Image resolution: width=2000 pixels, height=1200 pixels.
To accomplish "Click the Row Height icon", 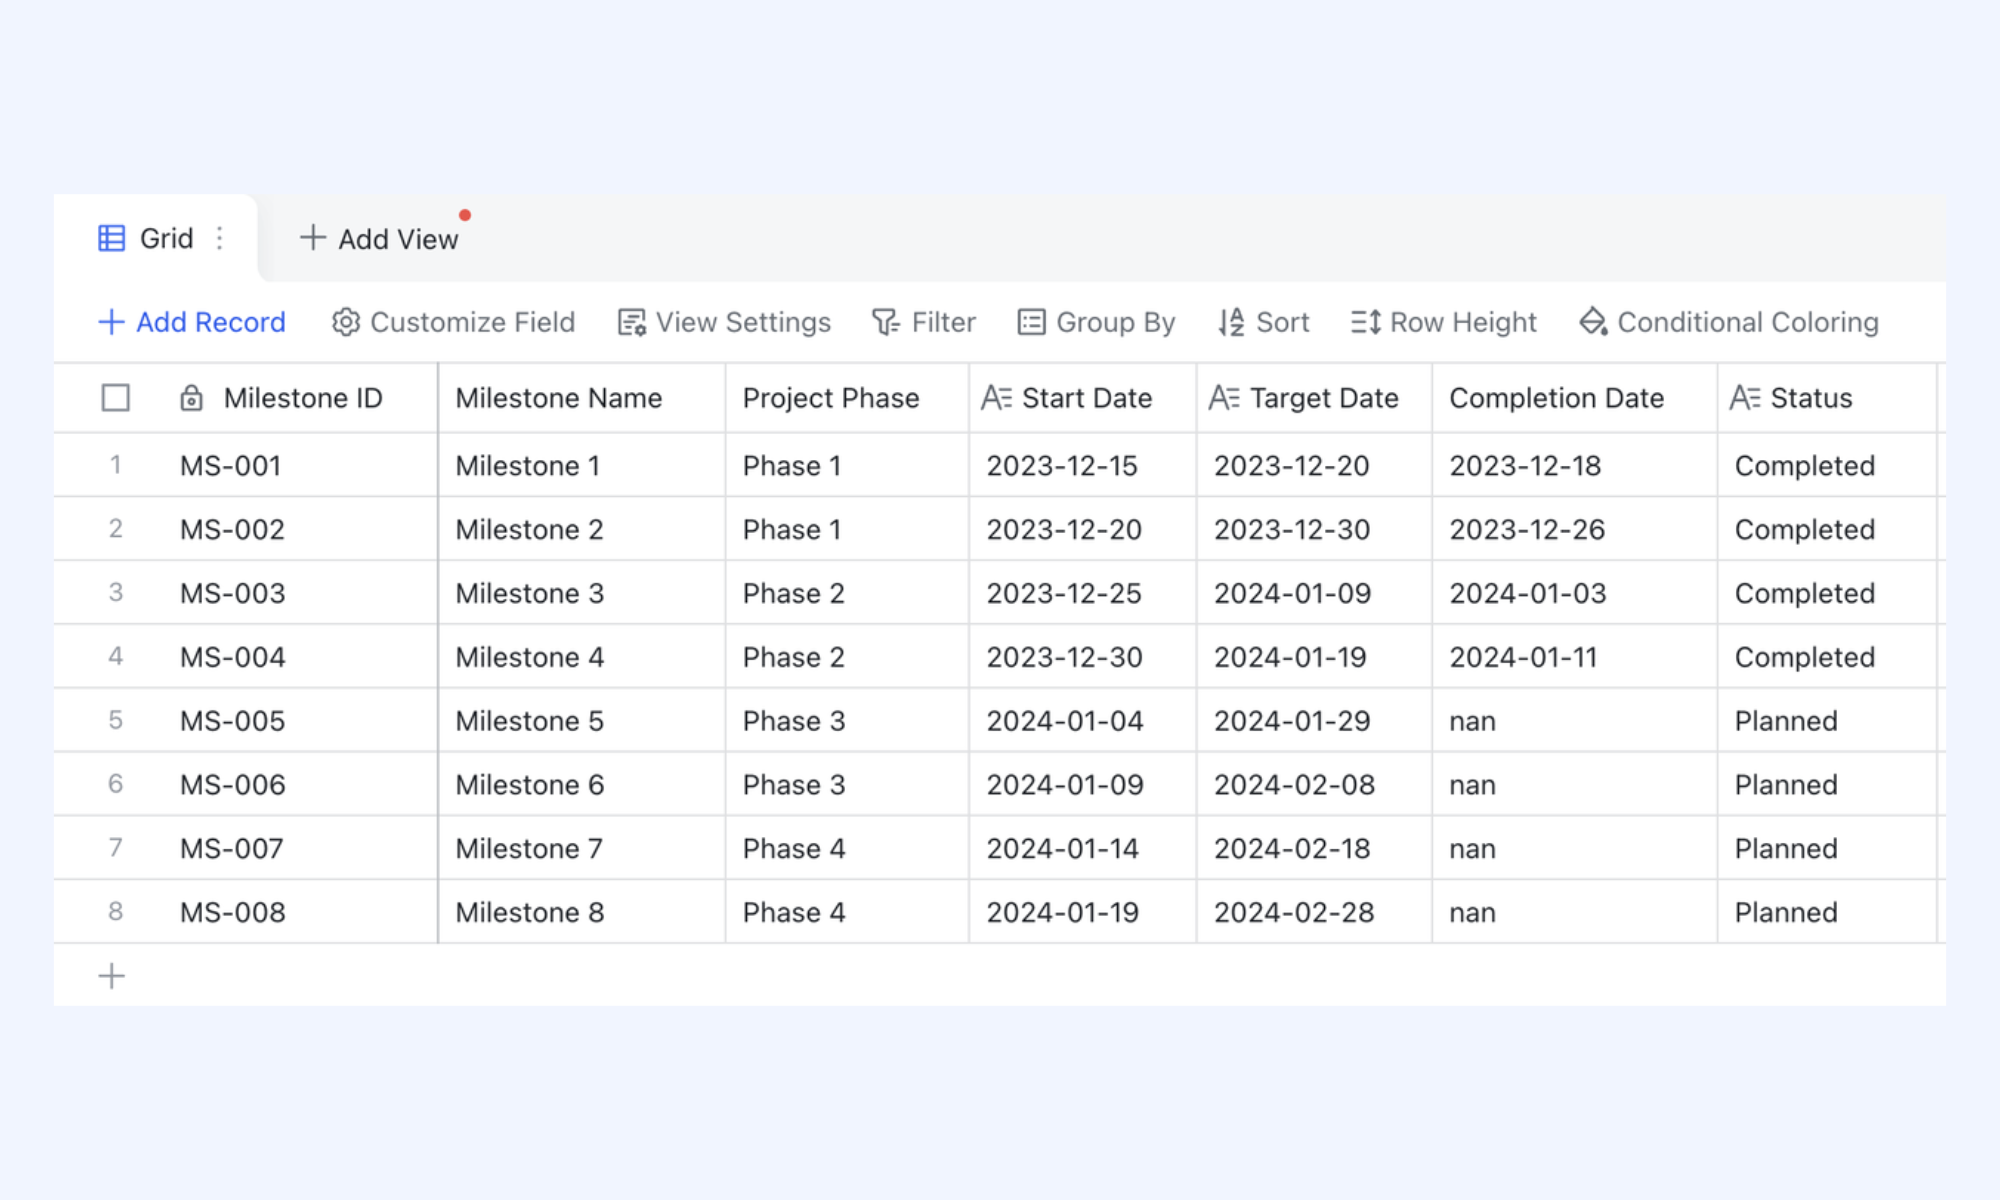I will coord(1365,322).
